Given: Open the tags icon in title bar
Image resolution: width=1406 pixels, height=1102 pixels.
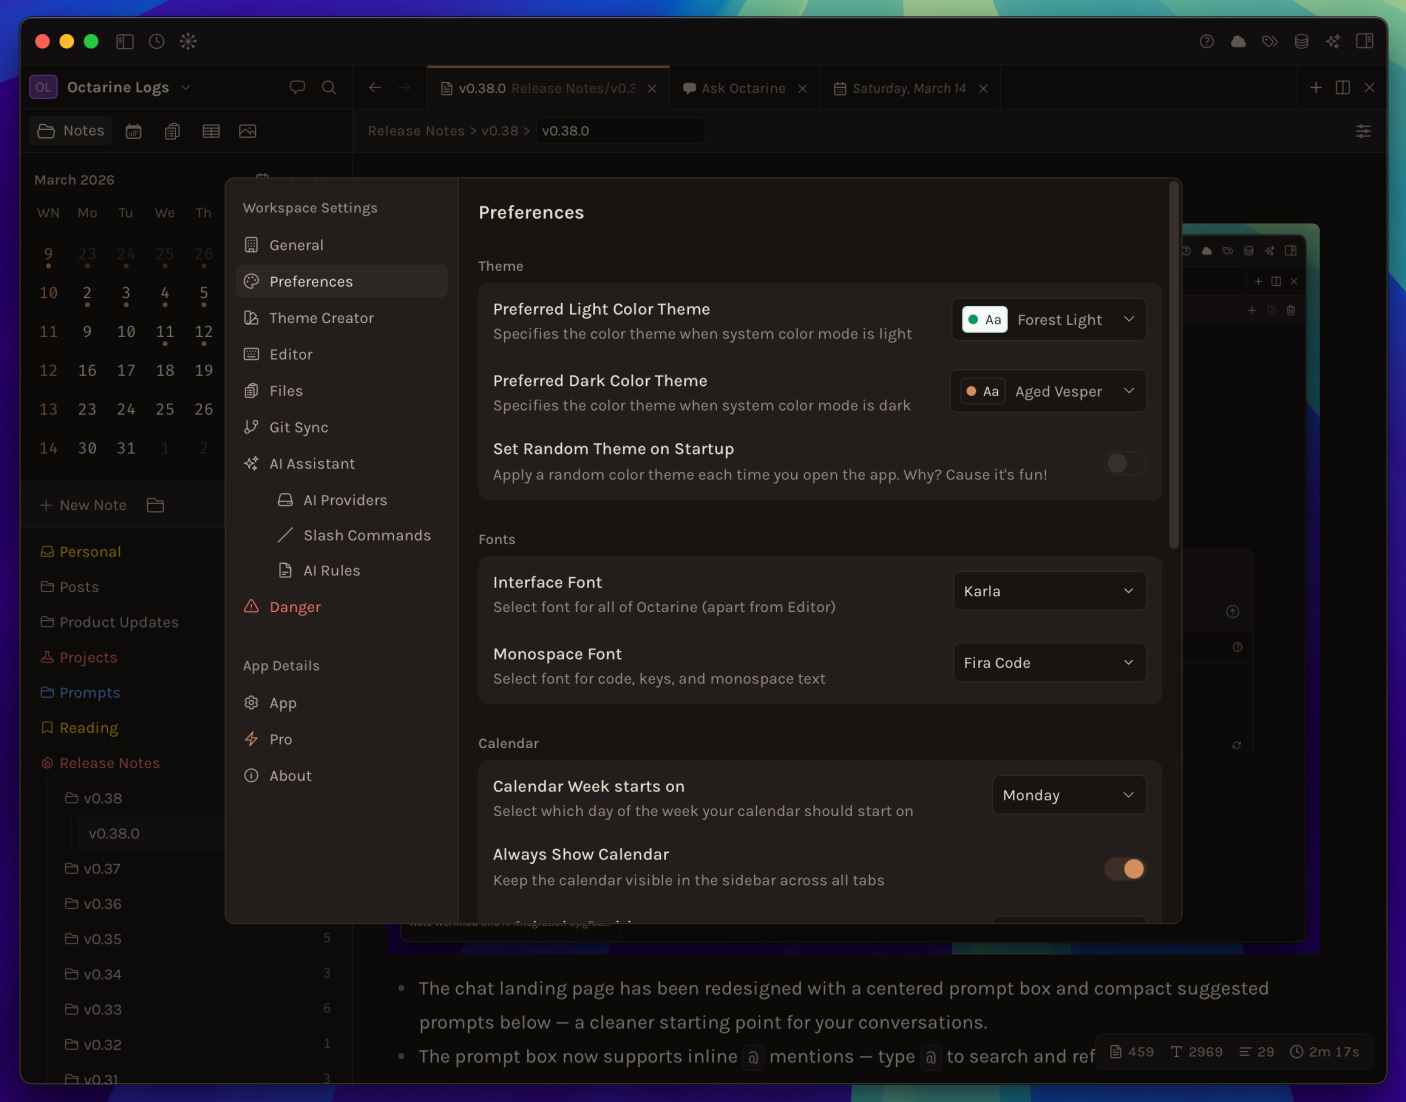Looking at the screenshot, I should tap(1270, 41).
